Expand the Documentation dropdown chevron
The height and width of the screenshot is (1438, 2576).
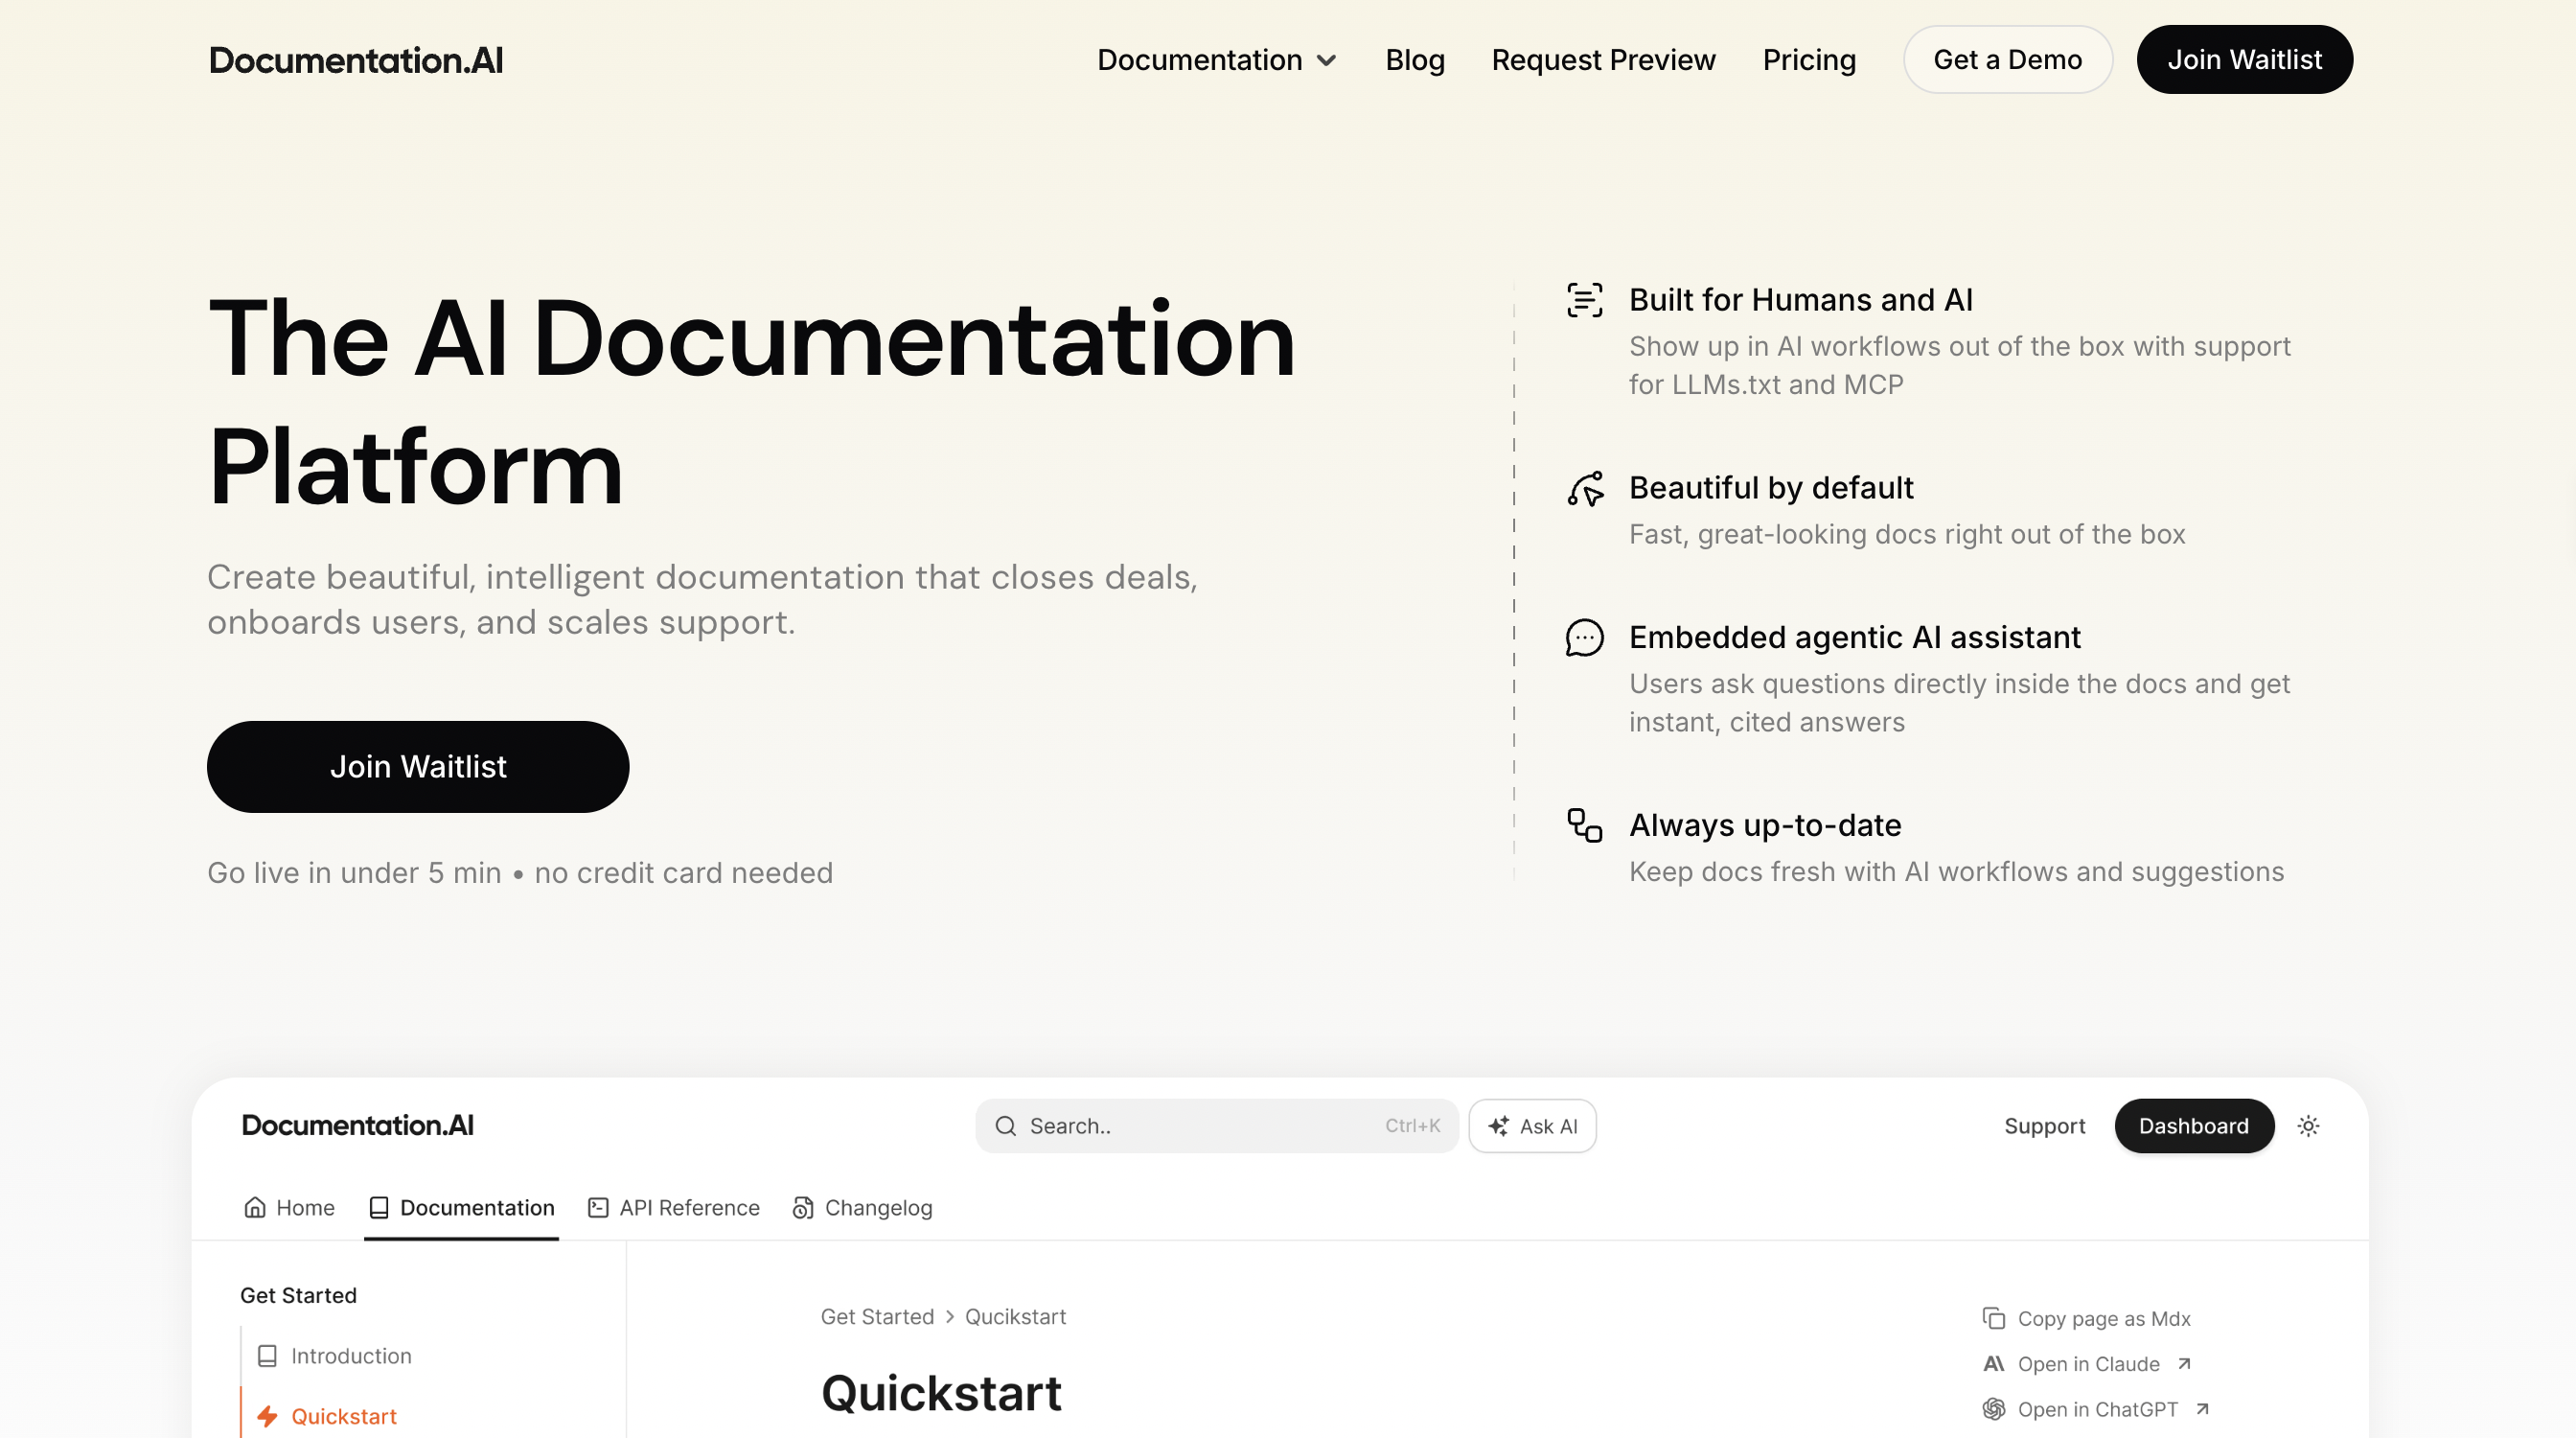[x=1326, y=61]
